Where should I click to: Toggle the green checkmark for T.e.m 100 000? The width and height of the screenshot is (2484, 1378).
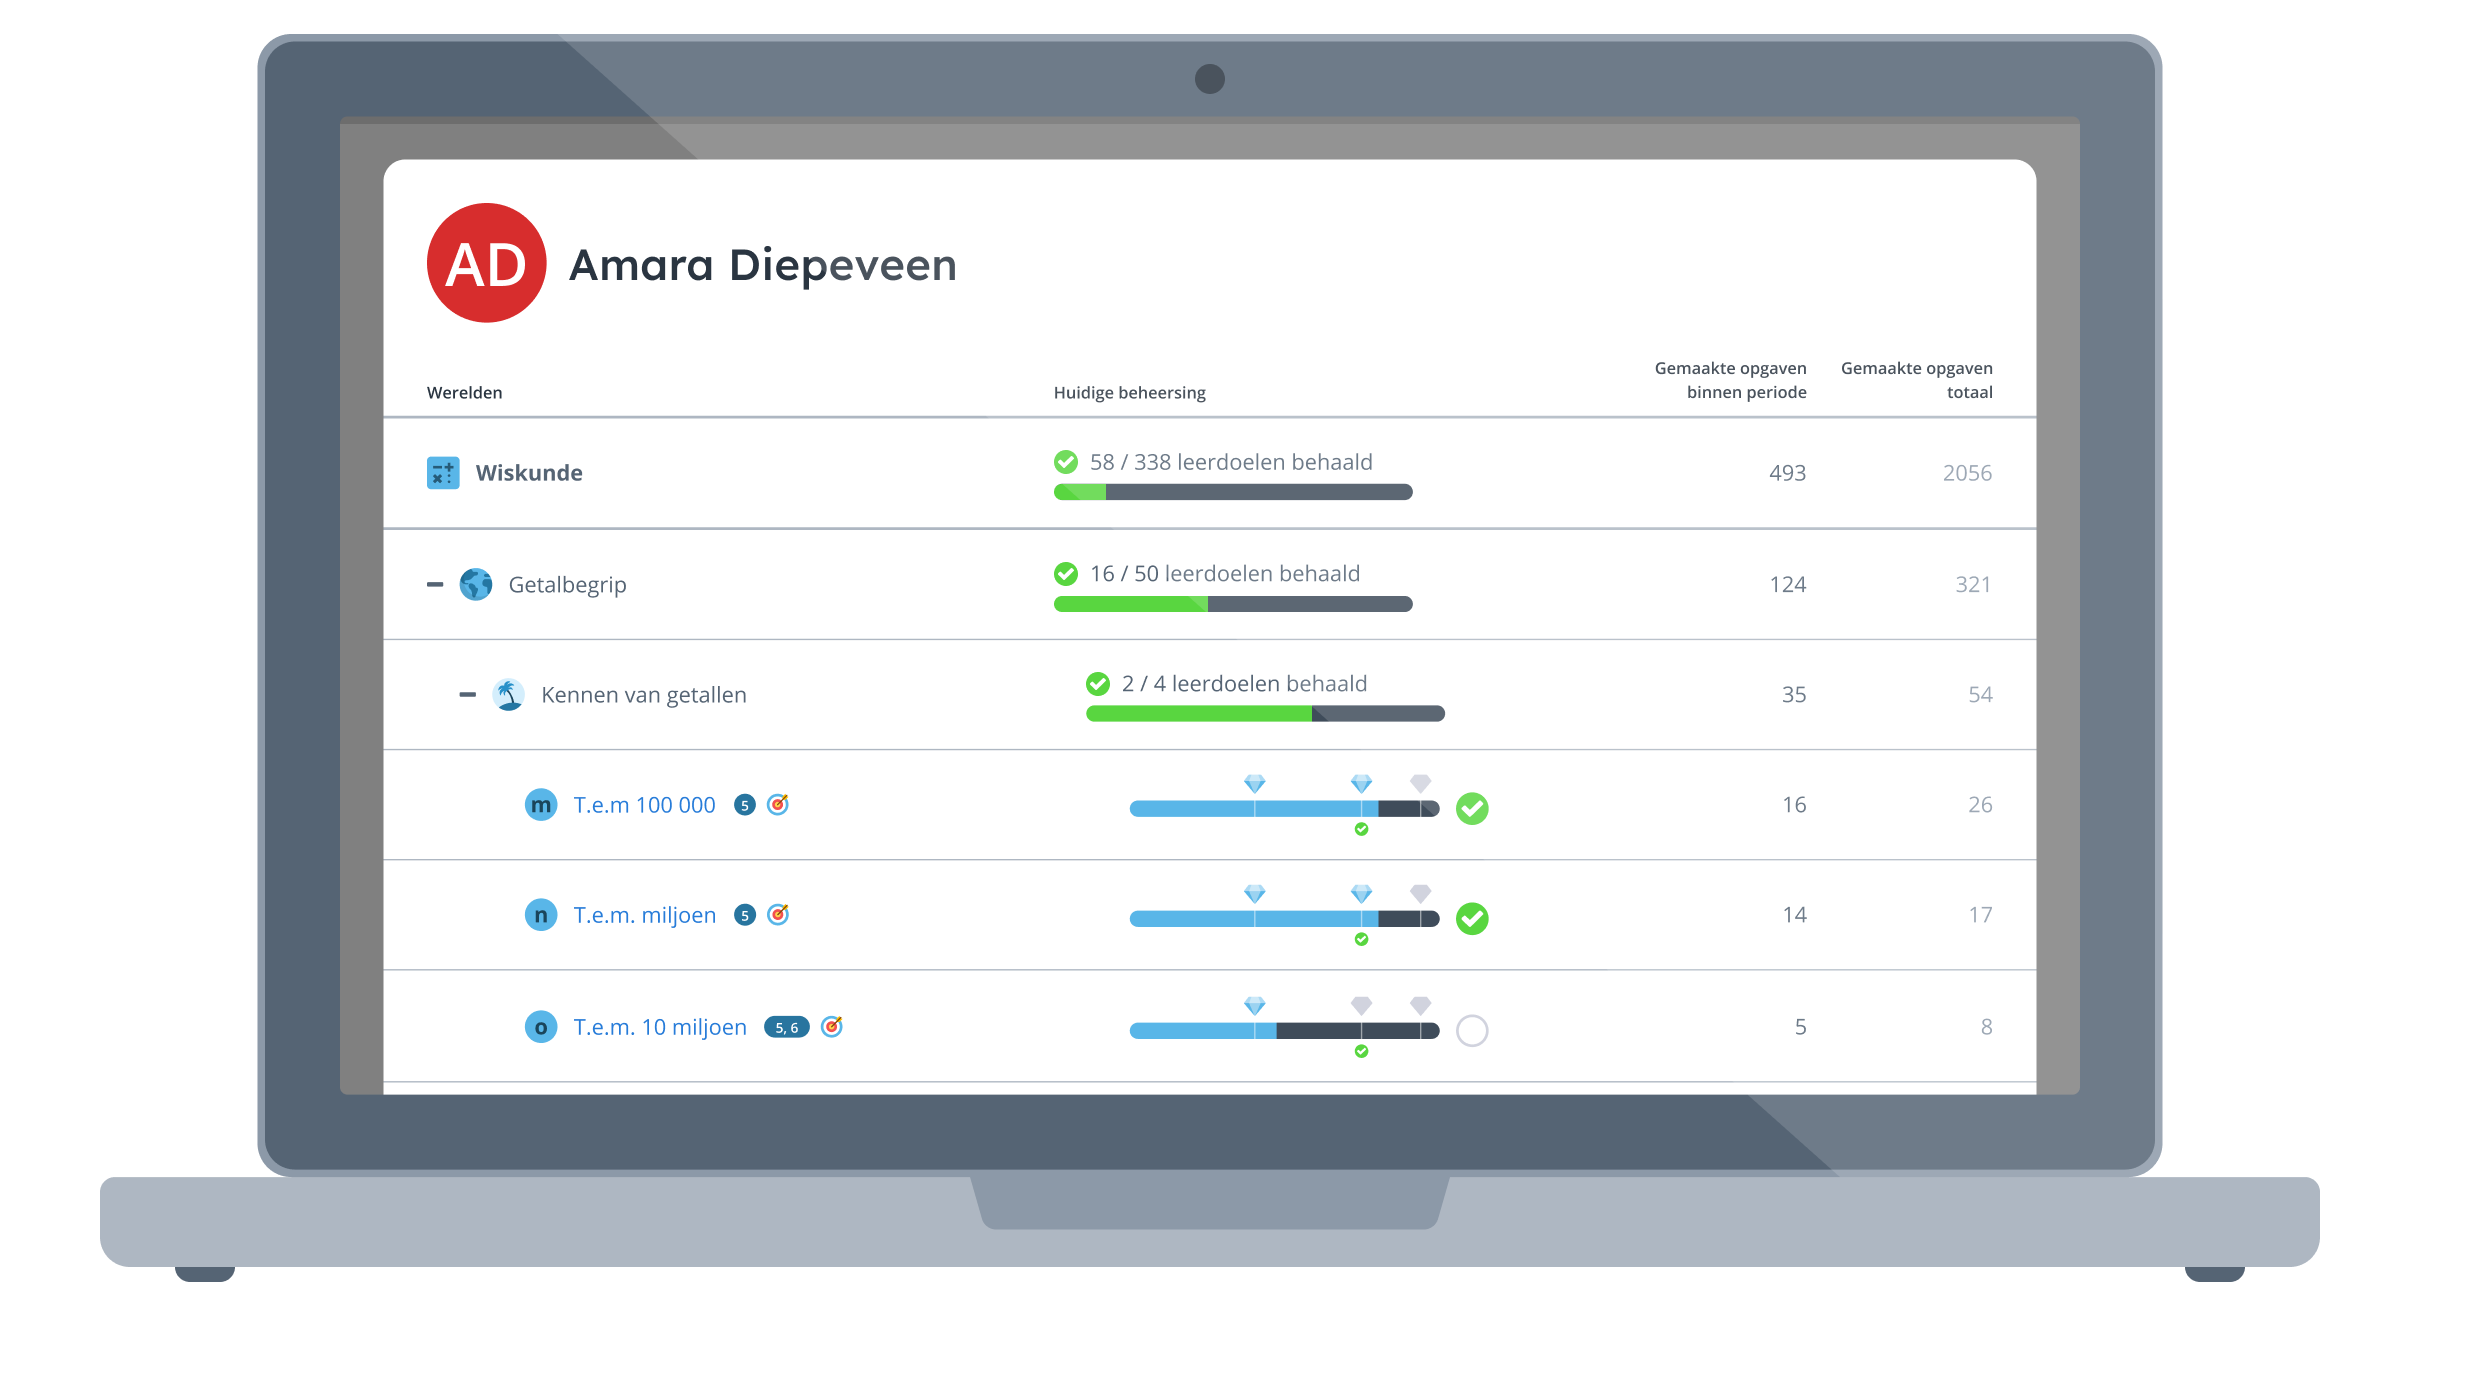point(1472,808)
